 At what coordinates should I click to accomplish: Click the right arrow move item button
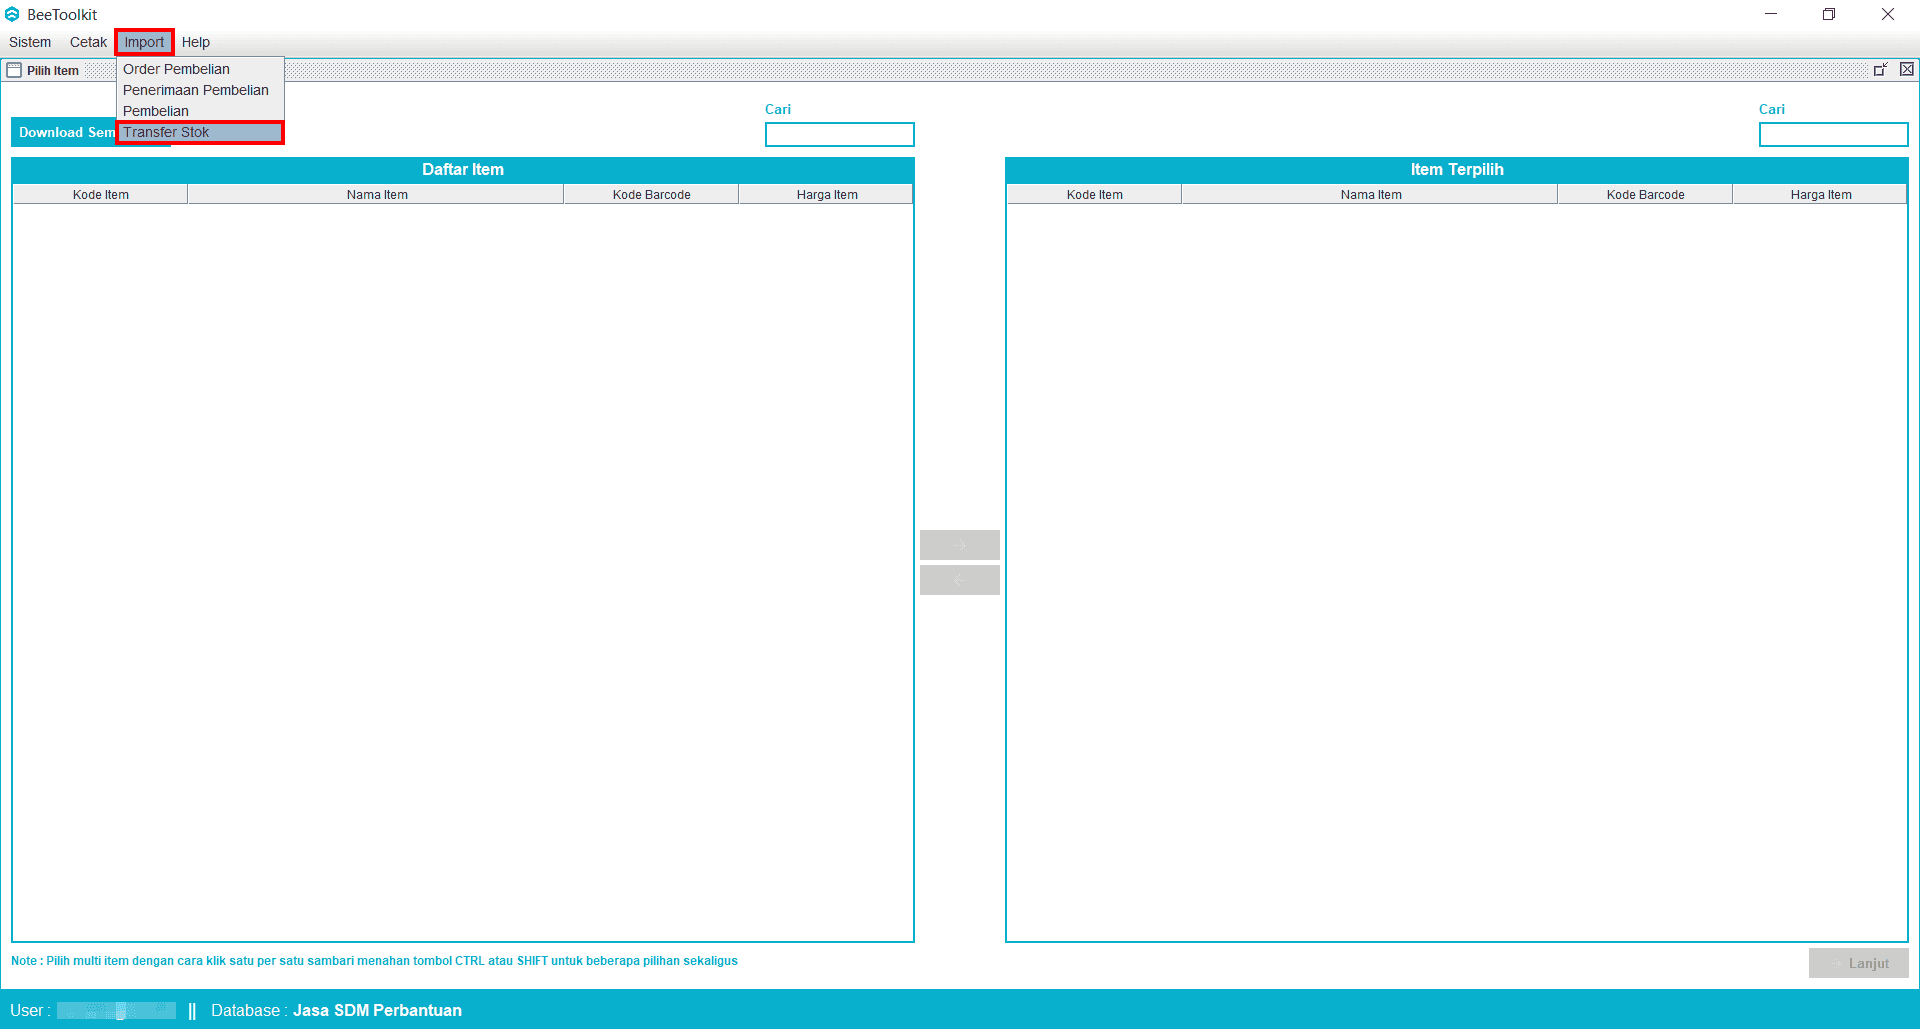click(x=959, y=545)
